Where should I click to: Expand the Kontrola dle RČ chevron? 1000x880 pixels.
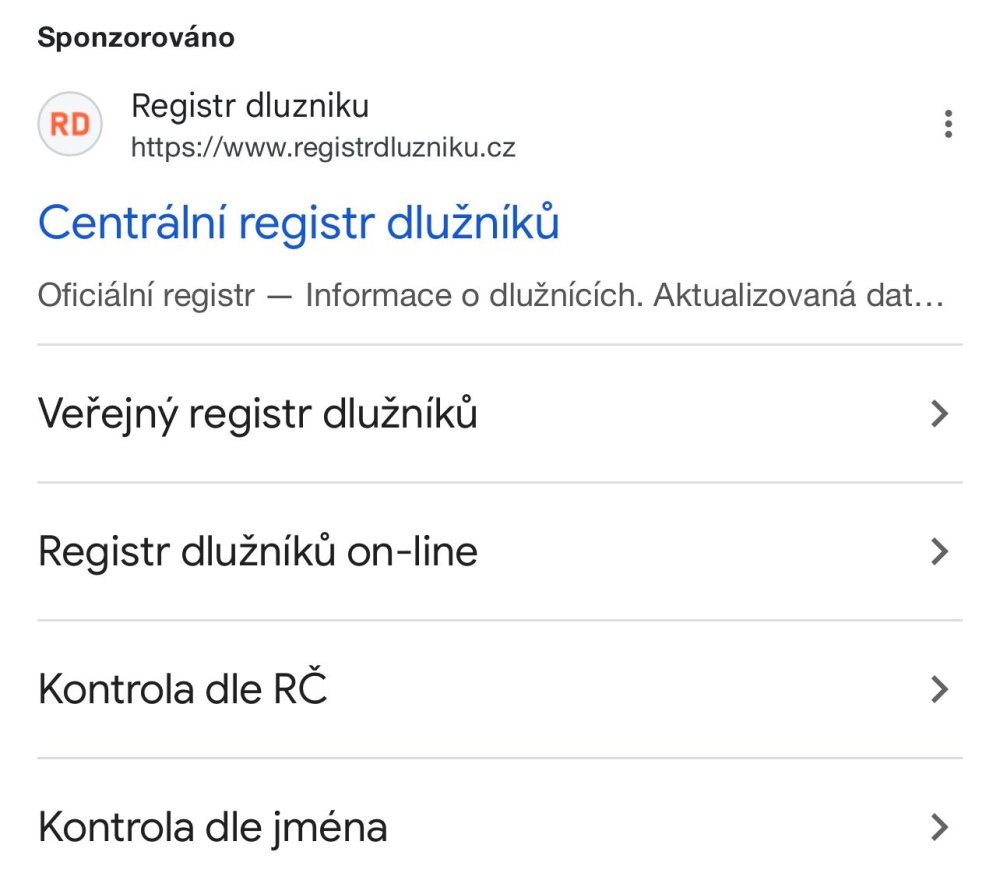(938, 689)
